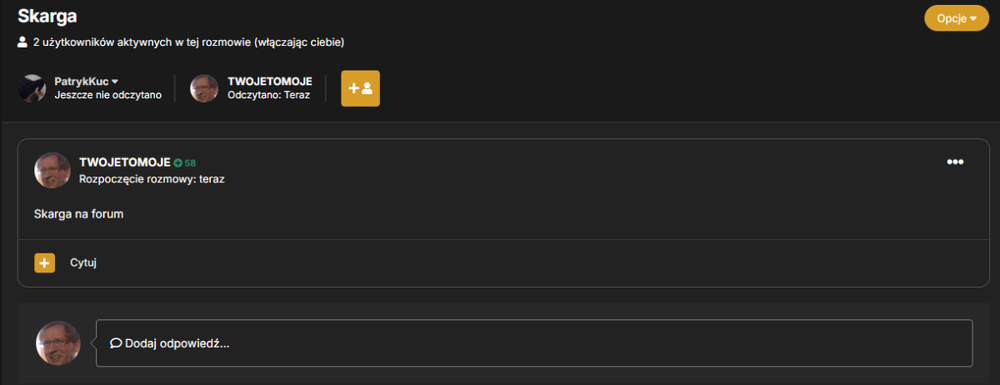Open the post author's avatar in the message
1000x385 pixels.
coord(52,170)
